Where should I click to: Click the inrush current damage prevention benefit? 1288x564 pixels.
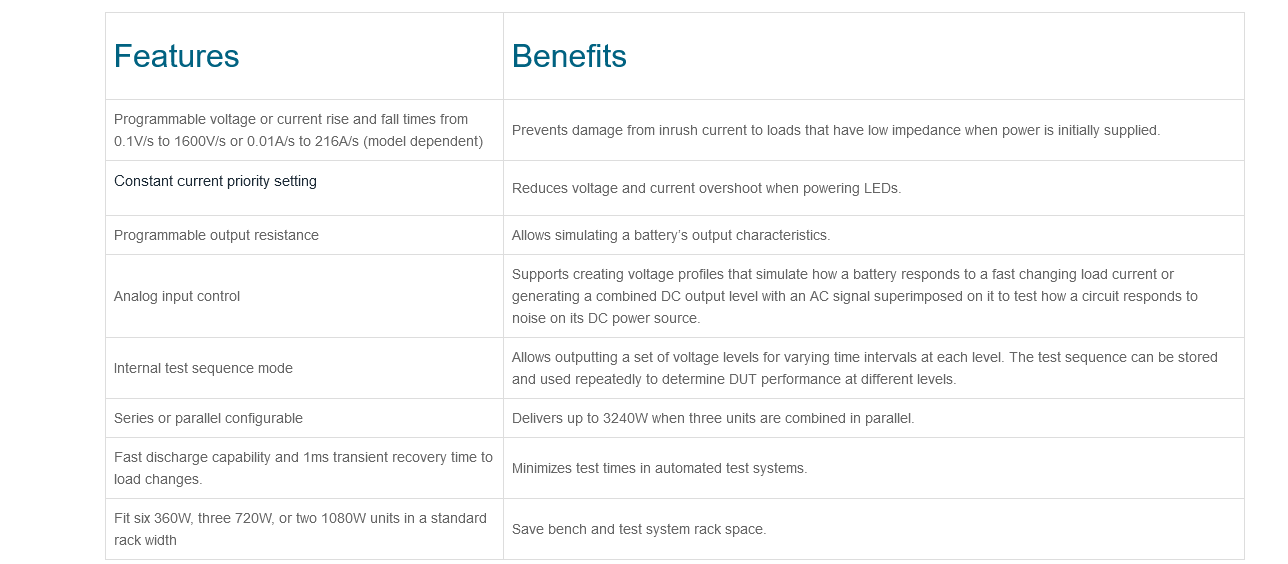click(836, 130)
